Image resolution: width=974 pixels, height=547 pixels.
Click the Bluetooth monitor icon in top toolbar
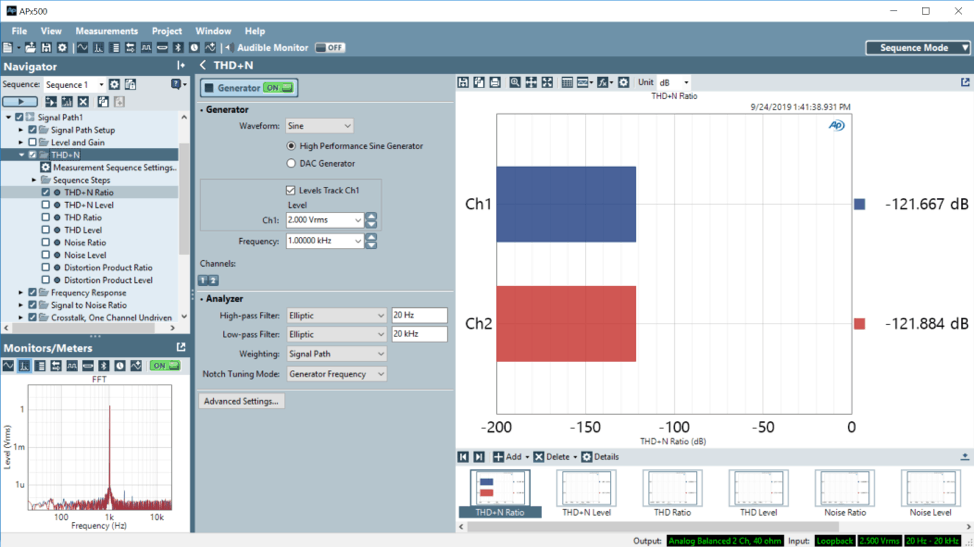(179, 48)
